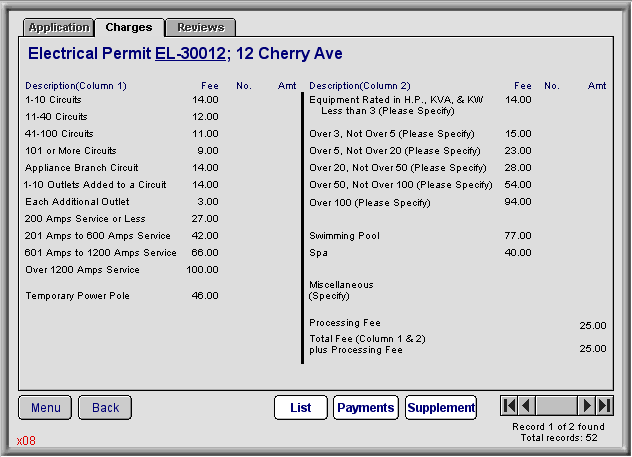Click the 46.00 Temporary Power Pole fee
Viewport: 632px width, 457px height.
[205, 295]
